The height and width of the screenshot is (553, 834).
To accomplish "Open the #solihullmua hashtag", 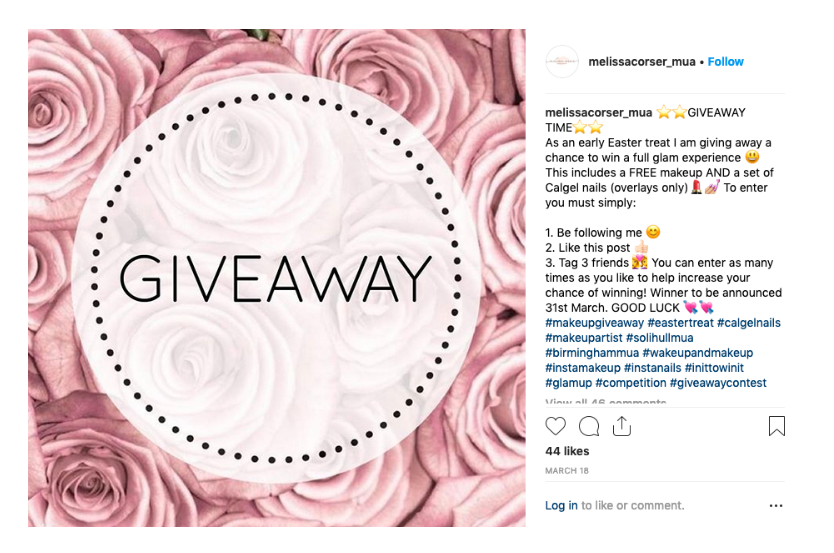I will tap(660, 338).
